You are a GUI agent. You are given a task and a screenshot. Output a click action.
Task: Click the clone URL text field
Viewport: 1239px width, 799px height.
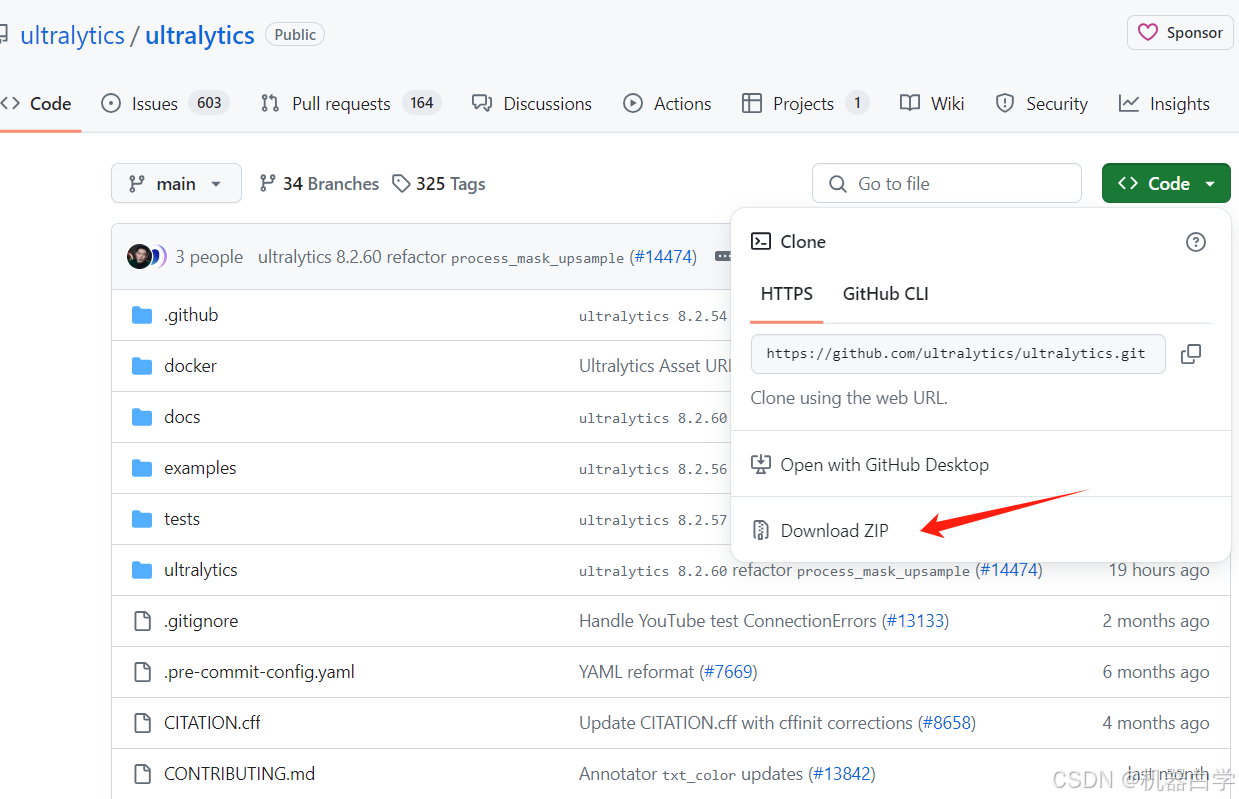pyautogui.click(x=957, y=354)
